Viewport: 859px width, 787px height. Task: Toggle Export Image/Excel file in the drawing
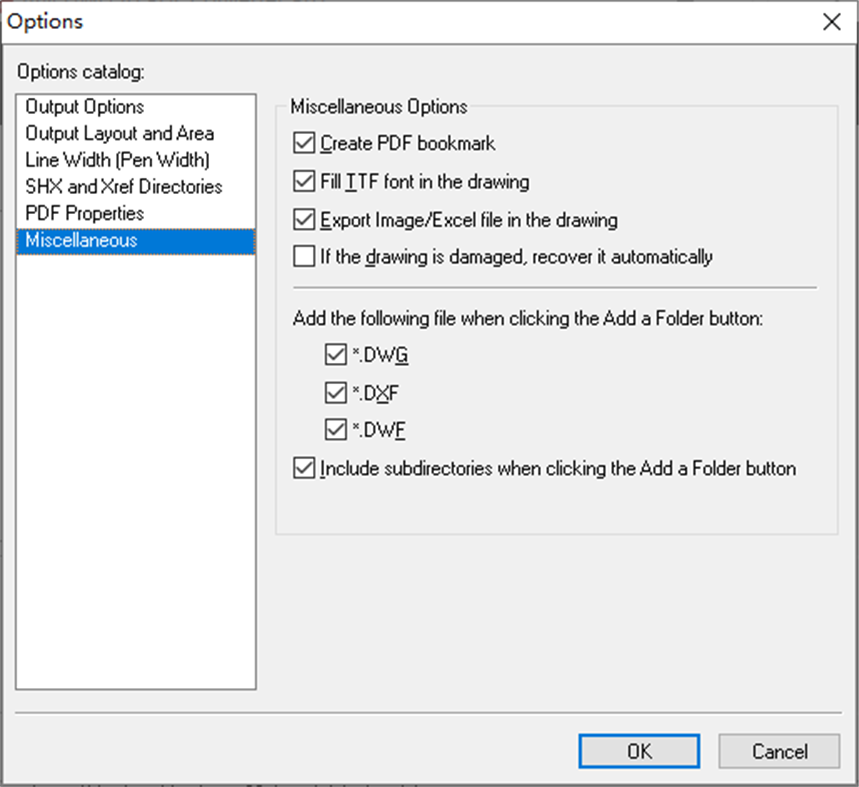[304, 219]
